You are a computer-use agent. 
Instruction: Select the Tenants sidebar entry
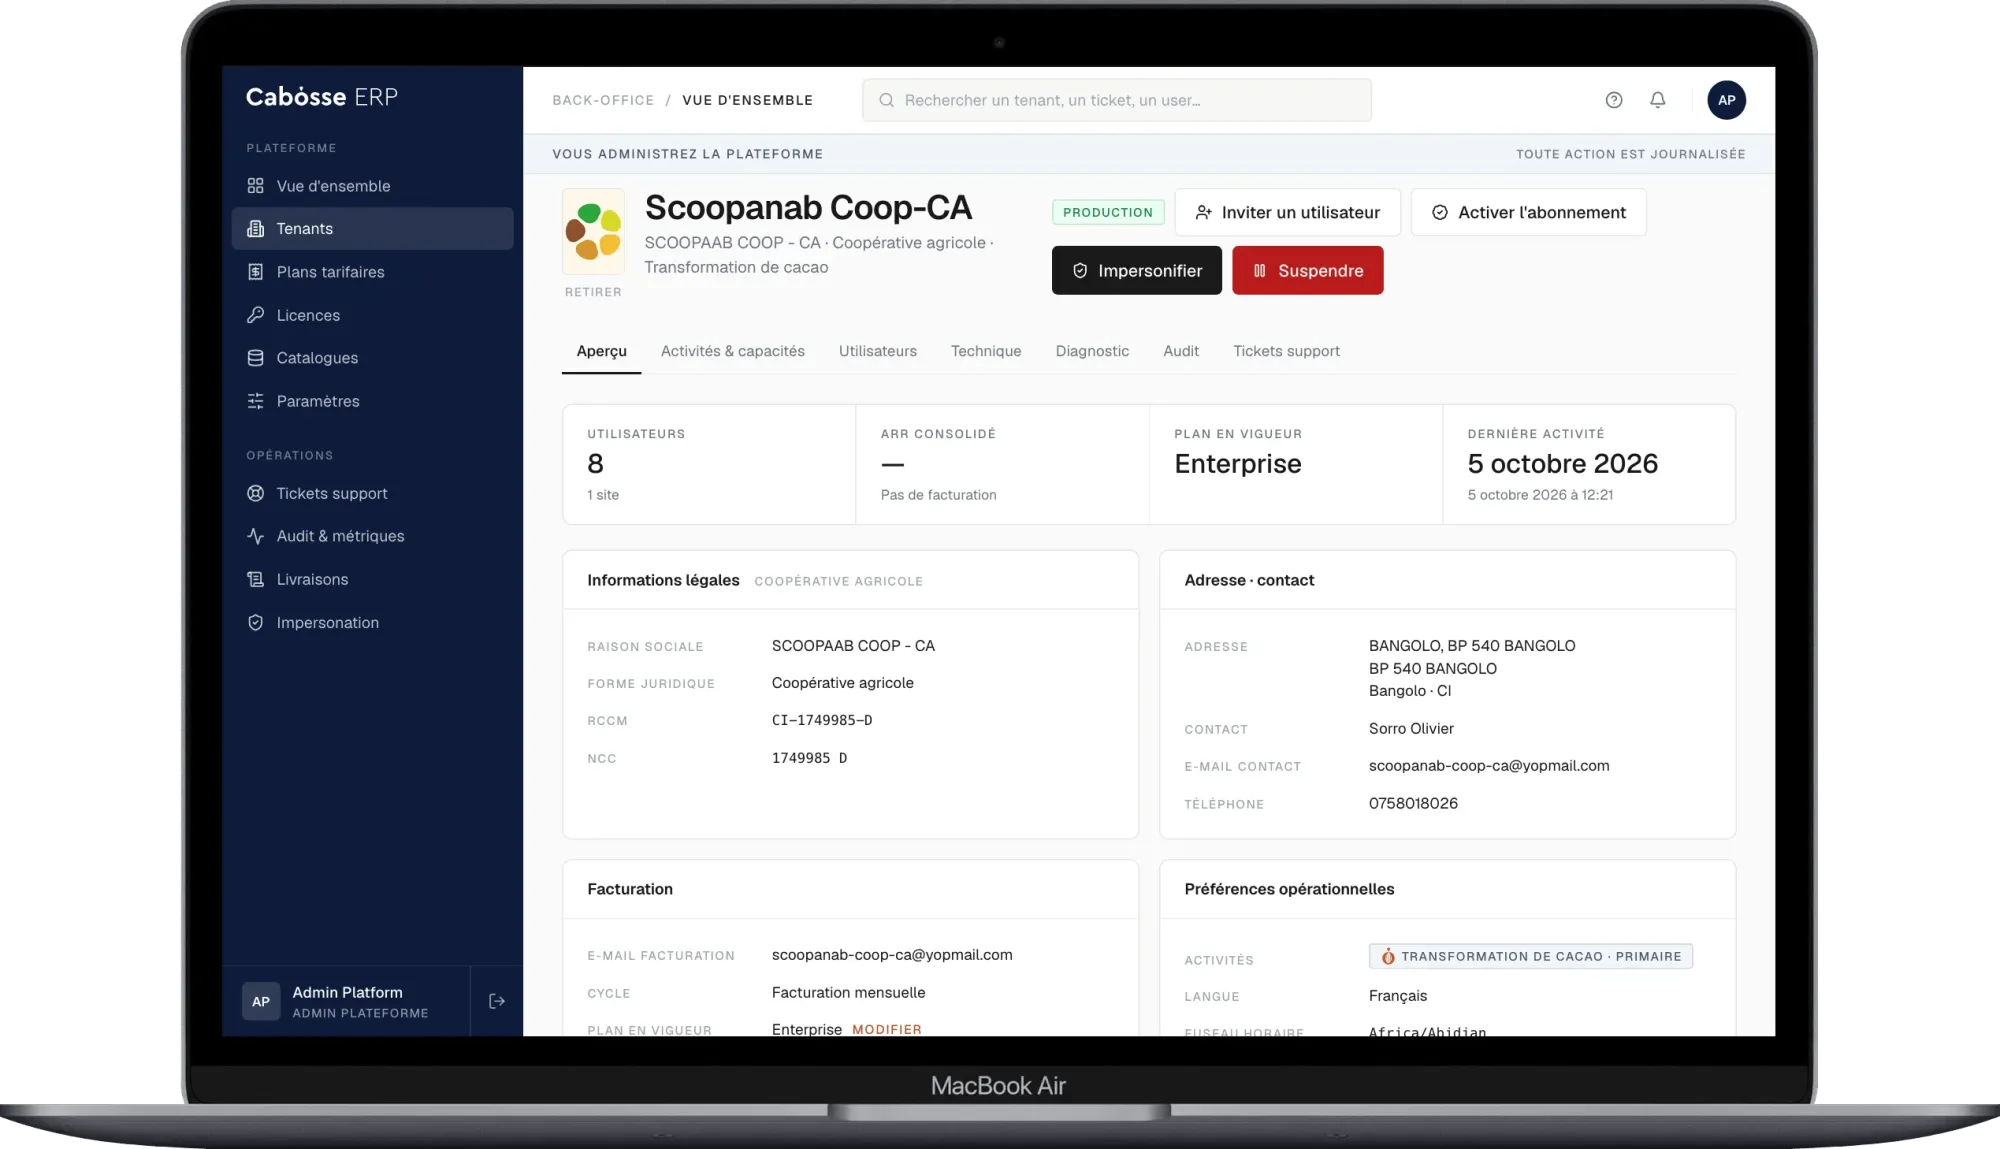click(x=372, y=229)
